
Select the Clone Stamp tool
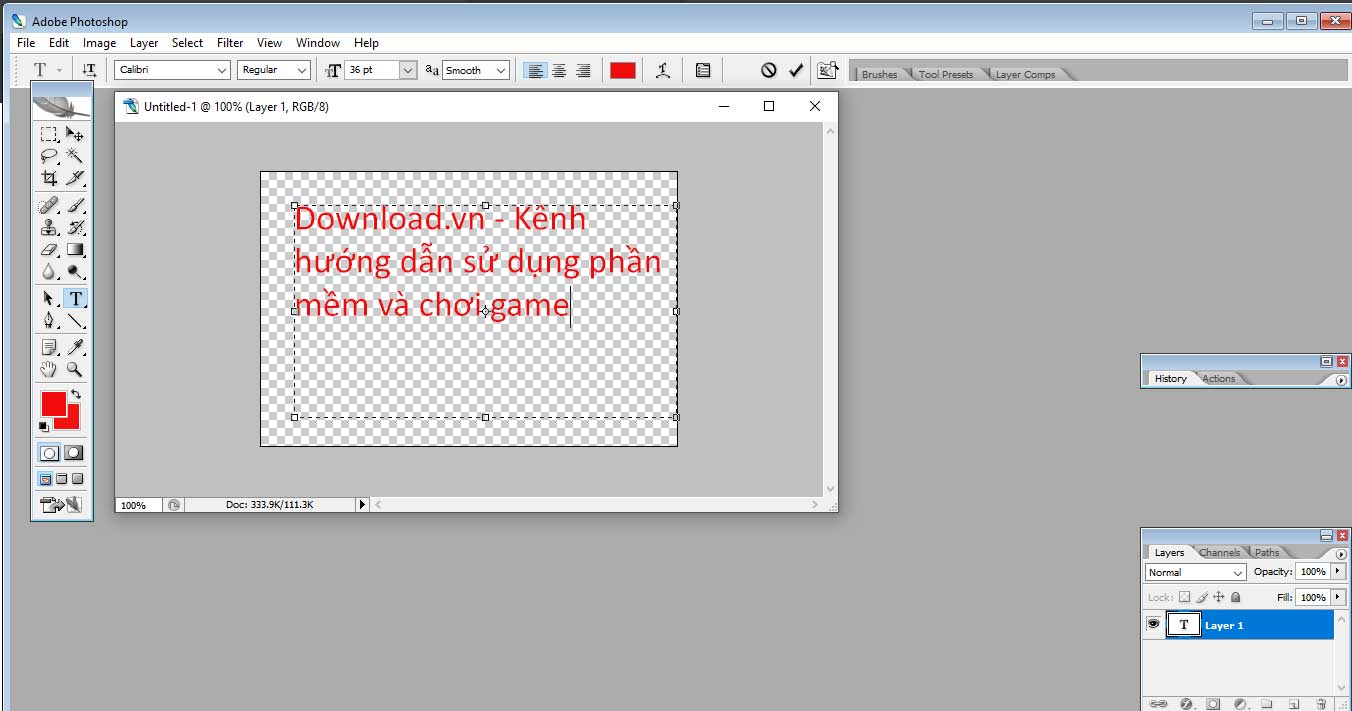48,228
